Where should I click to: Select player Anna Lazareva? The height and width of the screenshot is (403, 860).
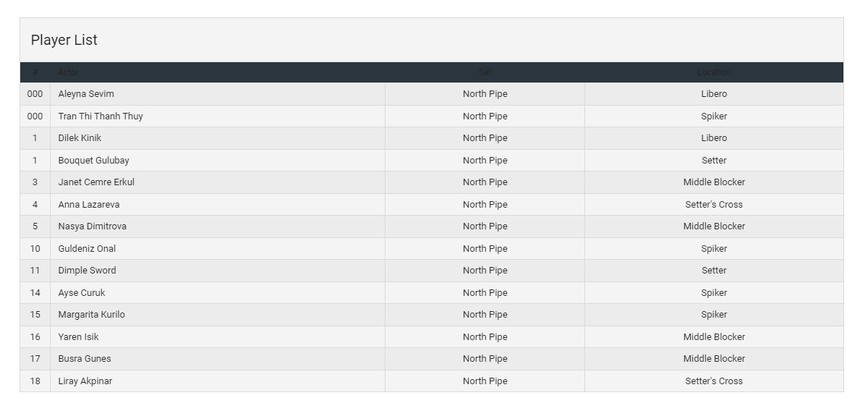[x=91, y=204]
